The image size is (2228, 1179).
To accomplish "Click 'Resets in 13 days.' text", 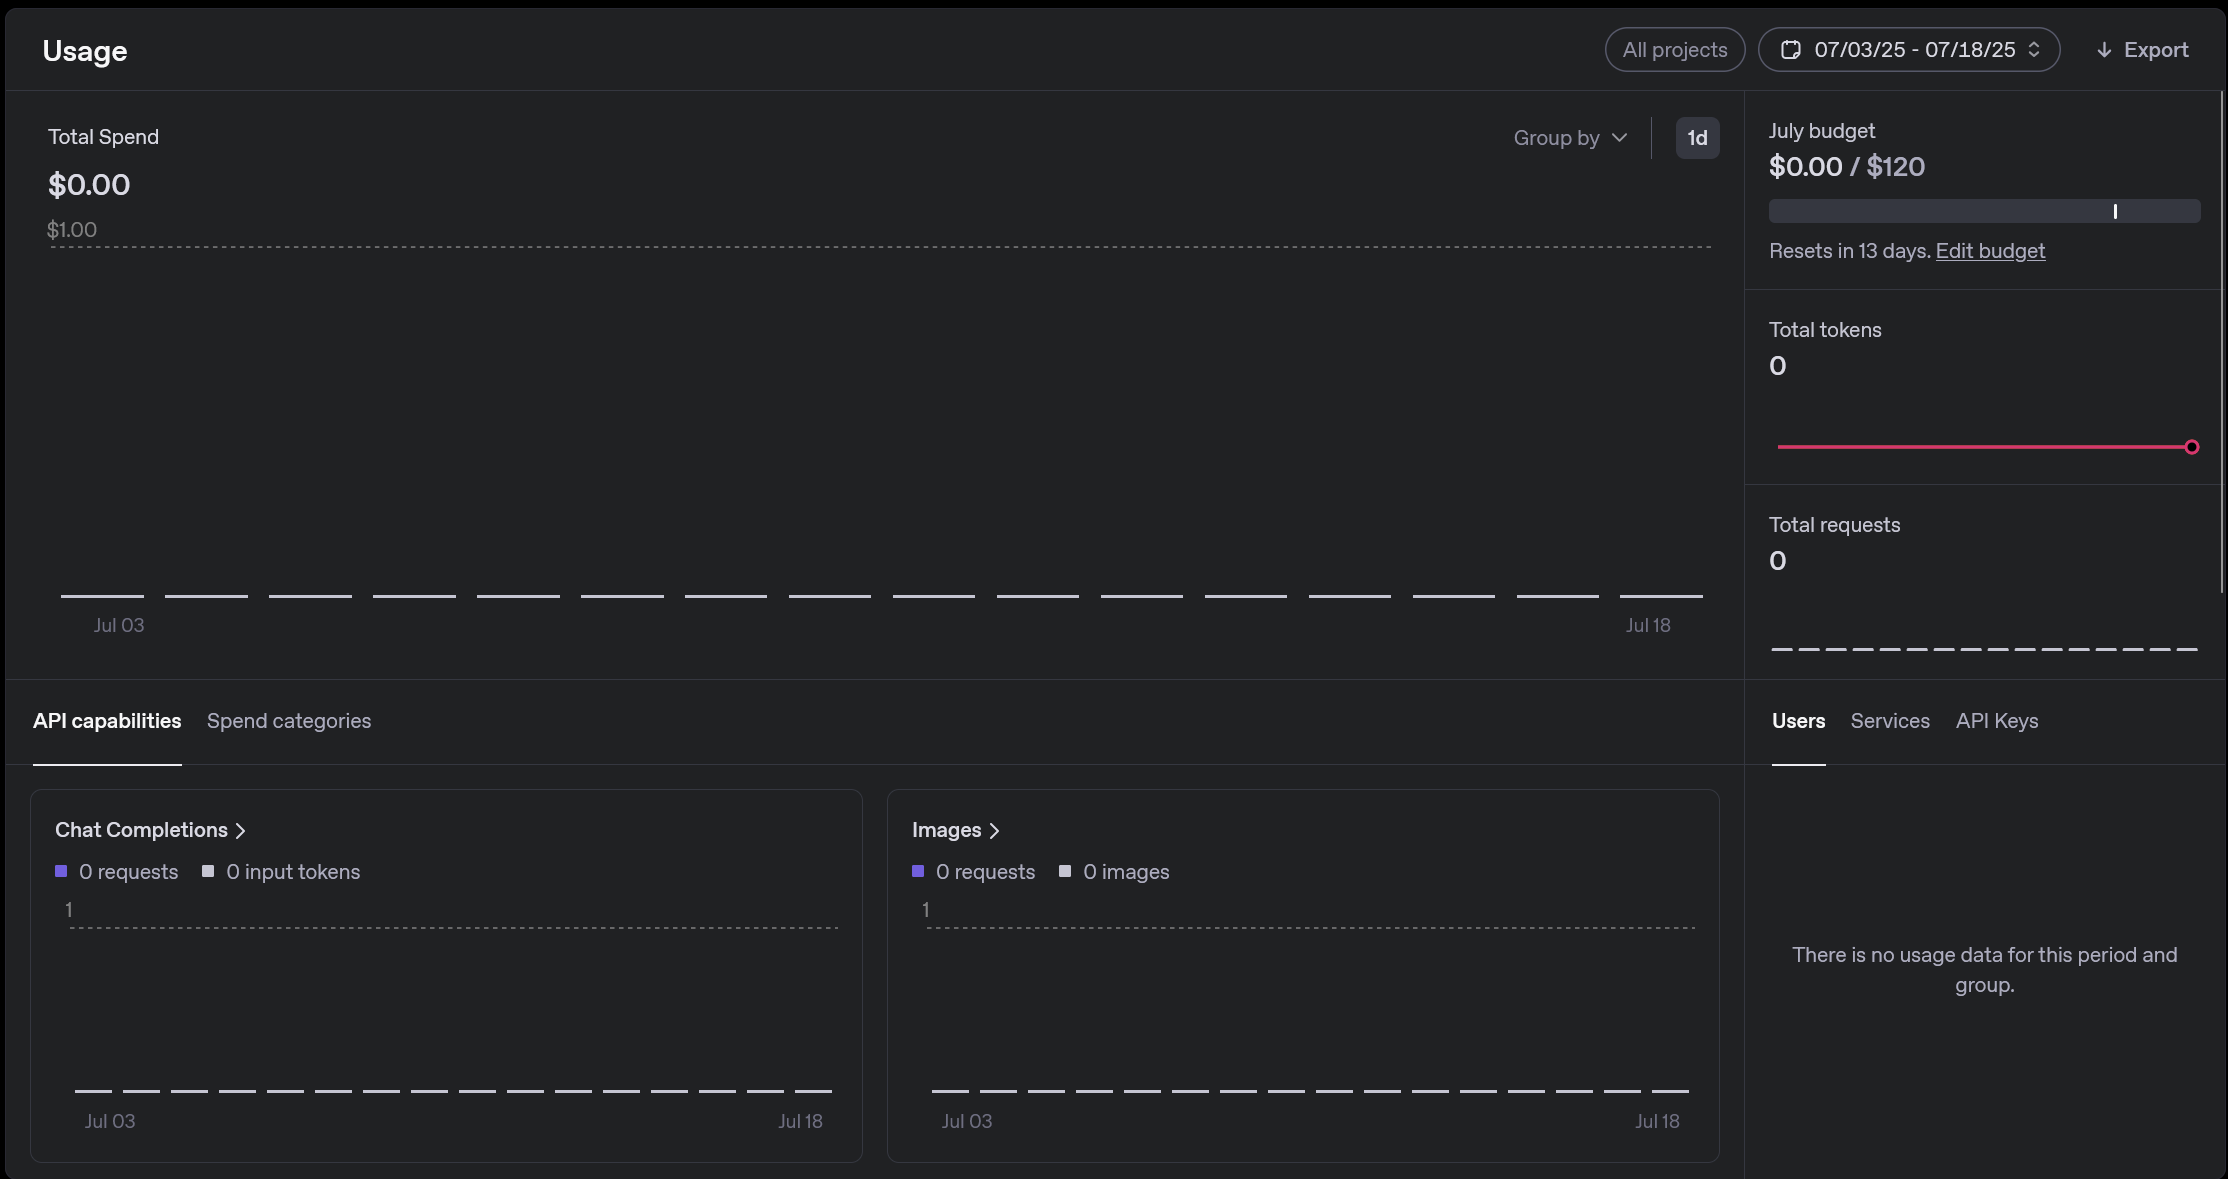I will coord(1850,251).
